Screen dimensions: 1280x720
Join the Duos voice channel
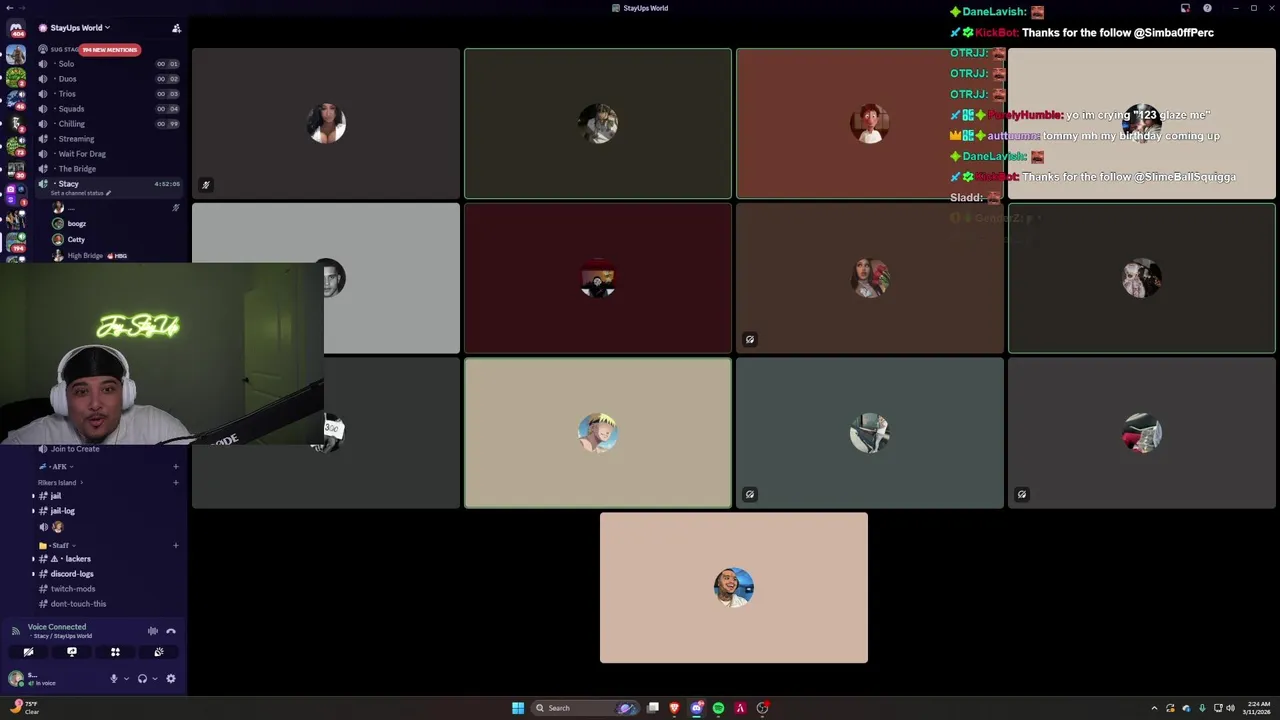coord(110,79)
